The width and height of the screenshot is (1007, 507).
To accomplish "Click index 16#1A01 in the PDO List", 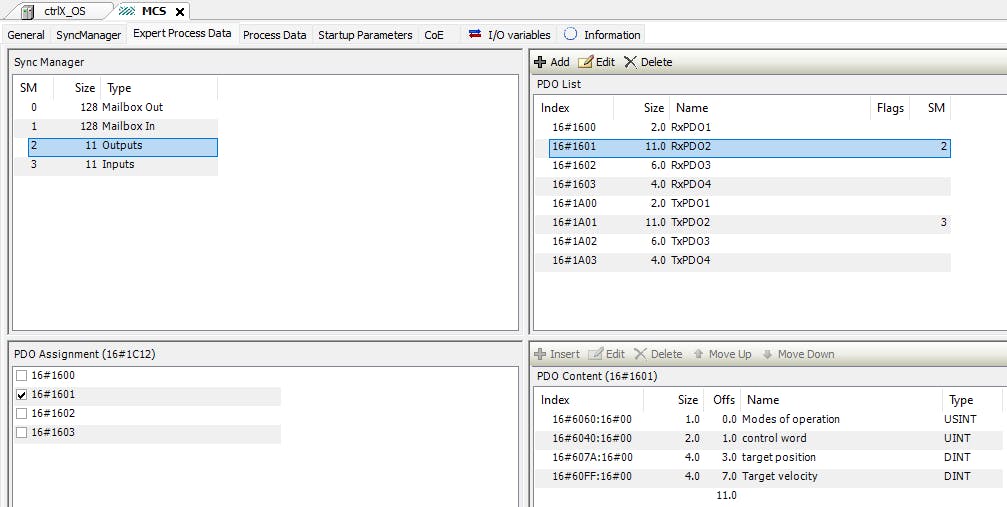I will [x=574, y=222].
